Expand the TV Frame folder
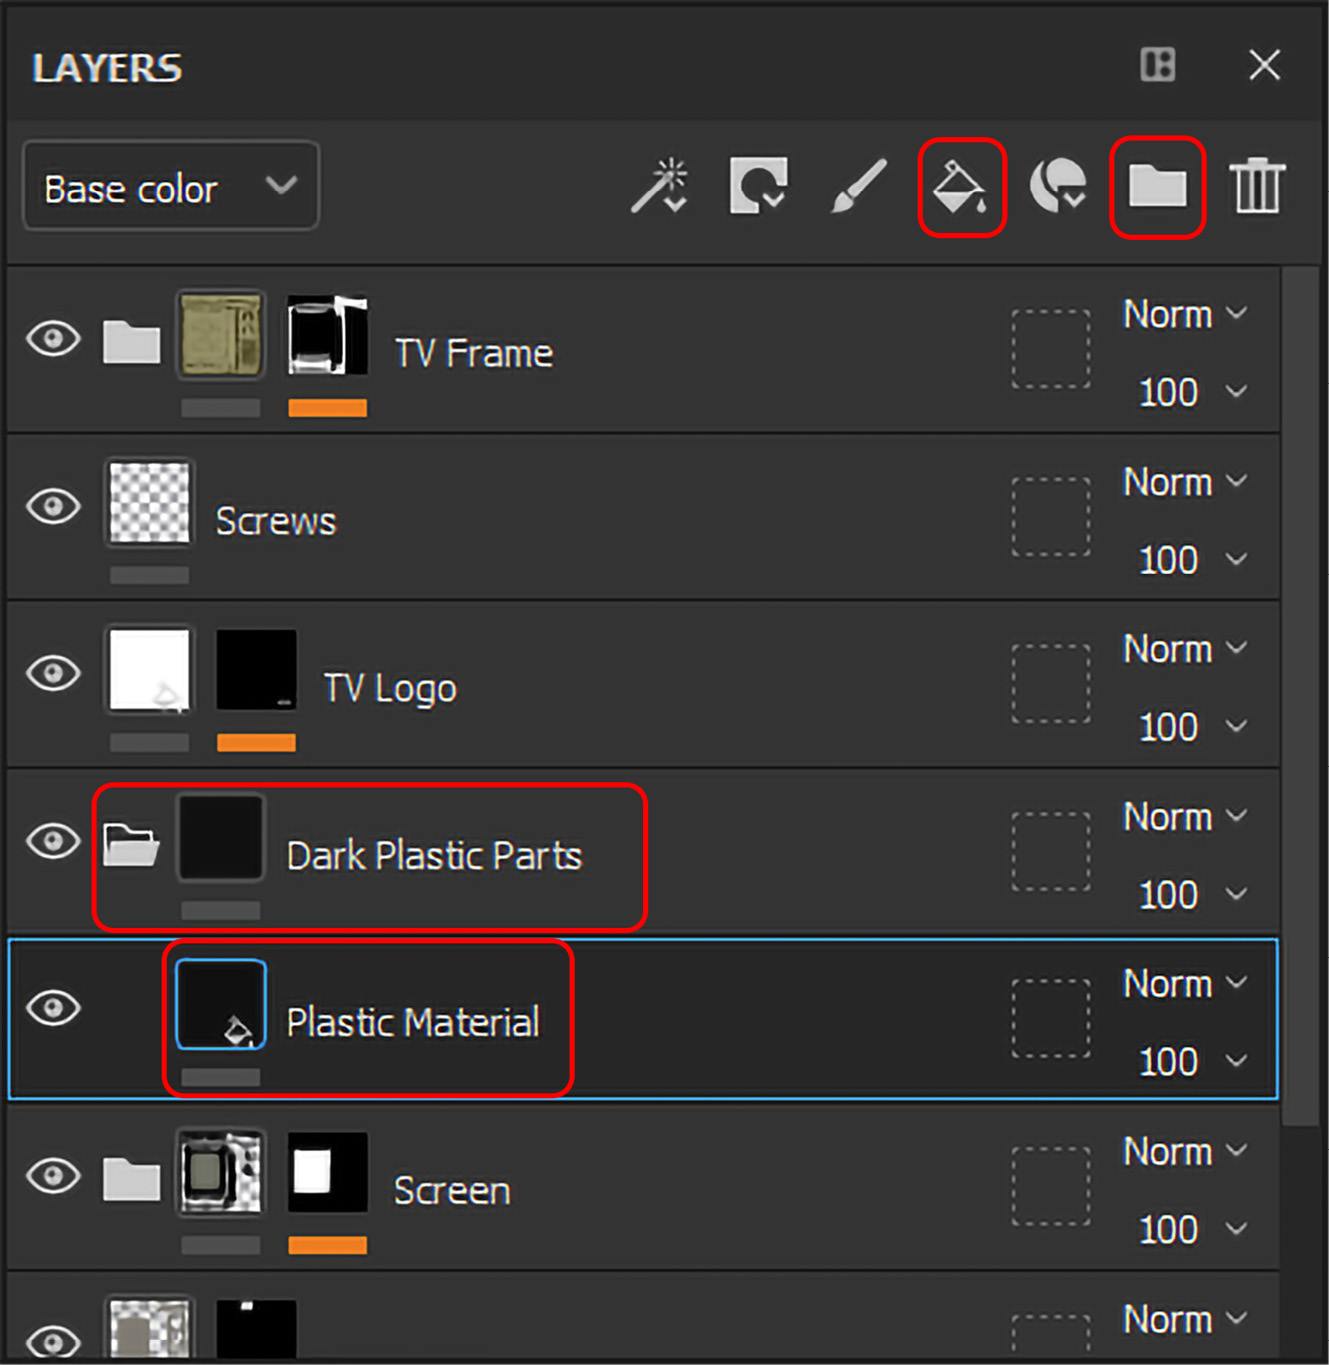 [x=132, y=342]
